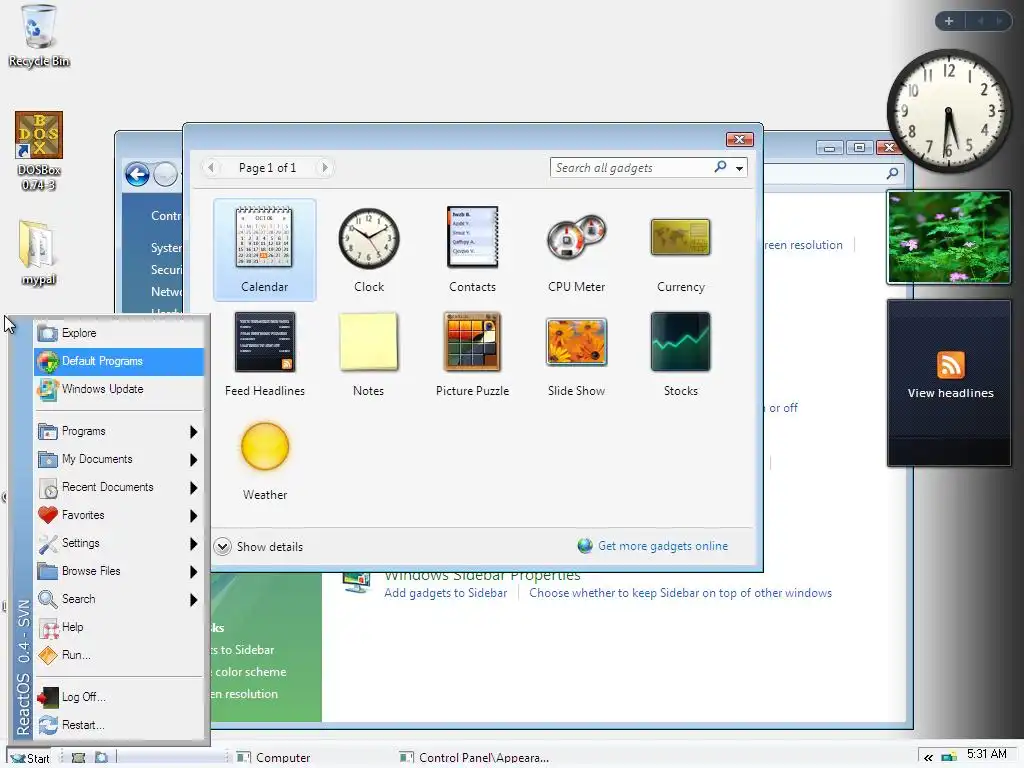1024x768 pixels.
Task: Go to next gadget gallery page
Action: click(325, 168)
